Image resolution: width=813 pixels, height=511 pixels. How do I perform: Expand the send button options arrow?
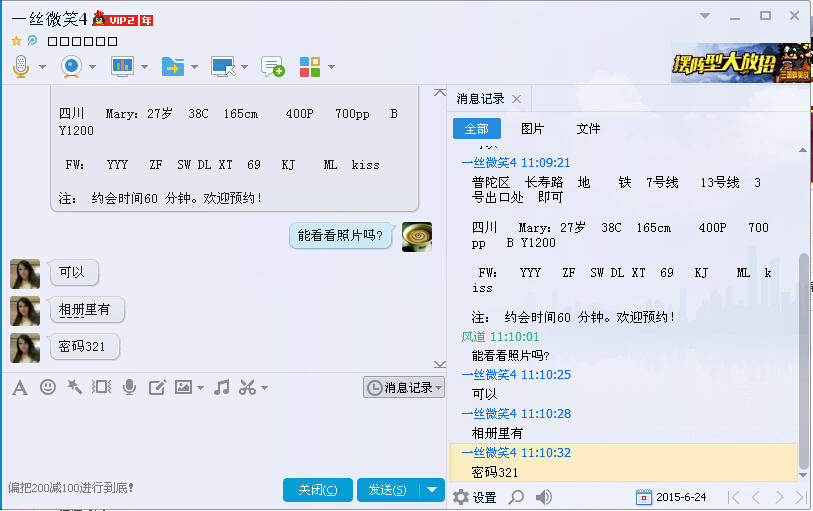[431, 489]
